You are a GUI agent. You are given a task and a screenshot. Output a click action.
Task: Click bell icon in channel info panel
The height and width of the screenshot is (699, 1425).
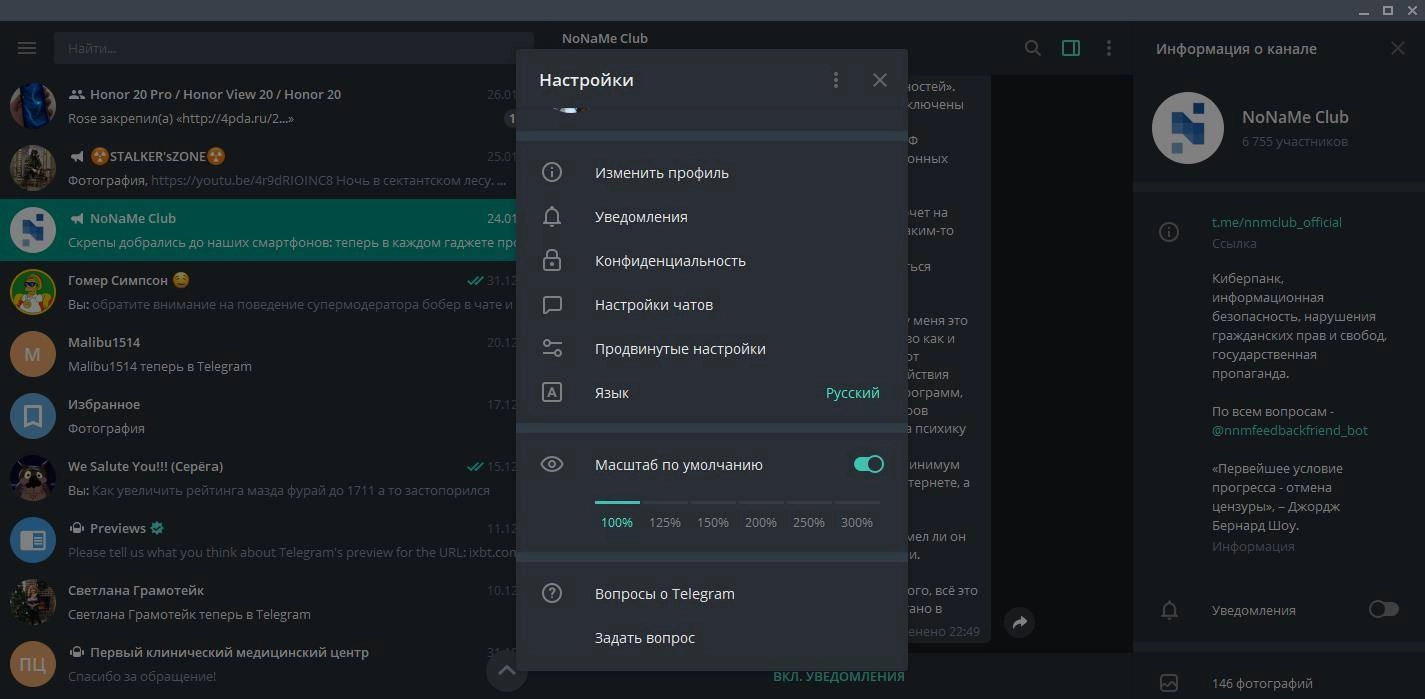(x=1168, y=610)
